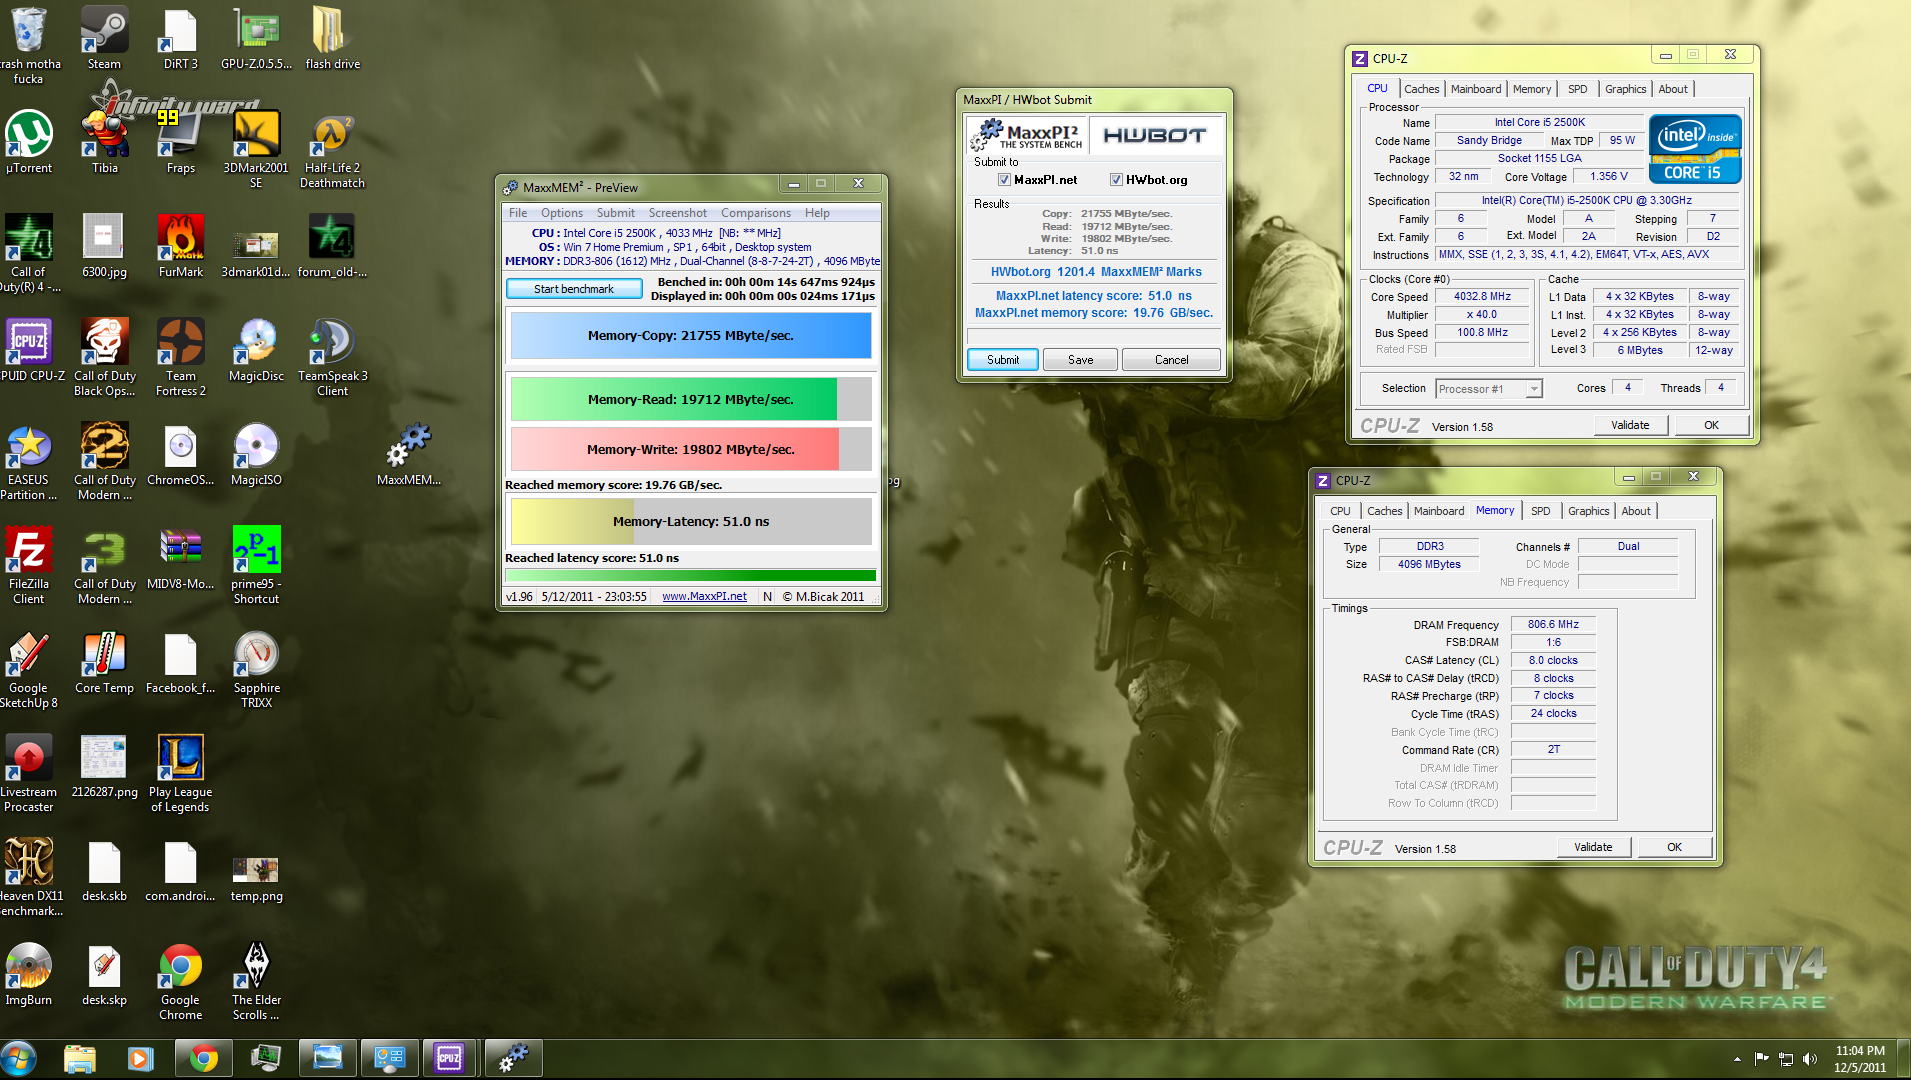This screenshot has width=1911, height=1080.
Task: Click the Memory-Latency result bar
Action: pyautogui.click(x=691, y=522)
